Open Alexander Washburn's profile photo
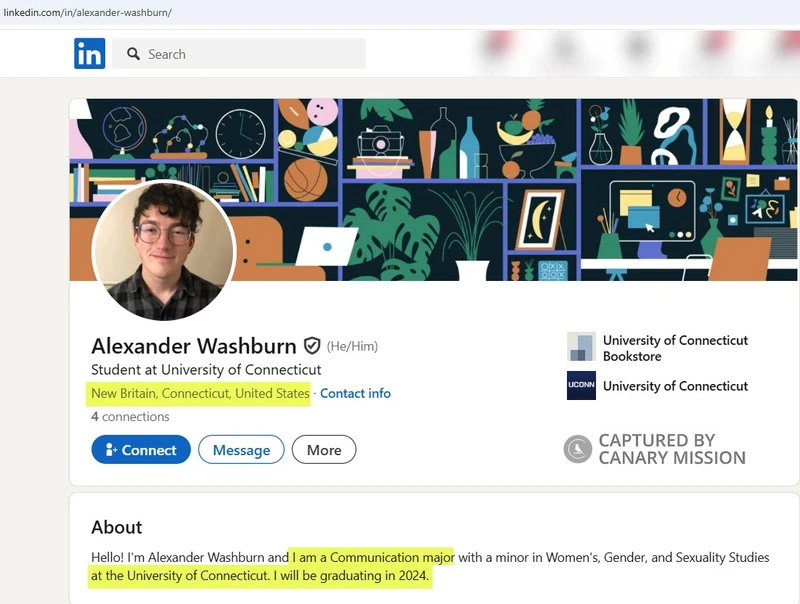Viewport: 800px width, 604px height. click(x=164, y=250)
